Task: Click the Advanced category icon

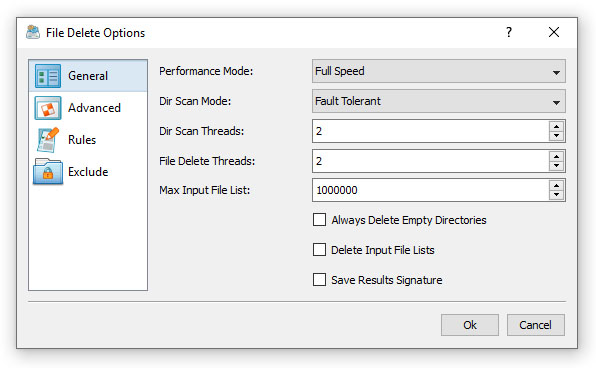Action: click(x=48, y=108)
